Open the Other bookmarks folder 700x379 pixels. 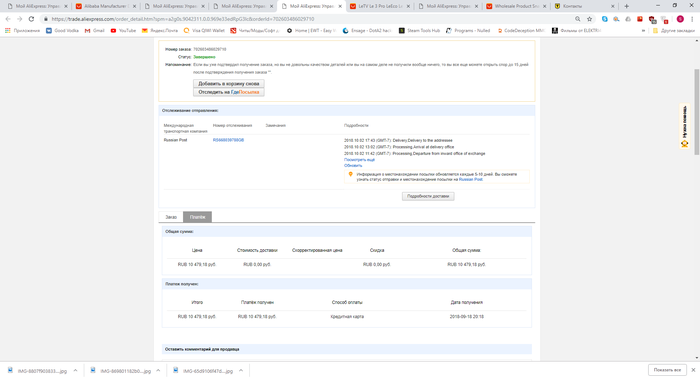(x=674, y=31)
